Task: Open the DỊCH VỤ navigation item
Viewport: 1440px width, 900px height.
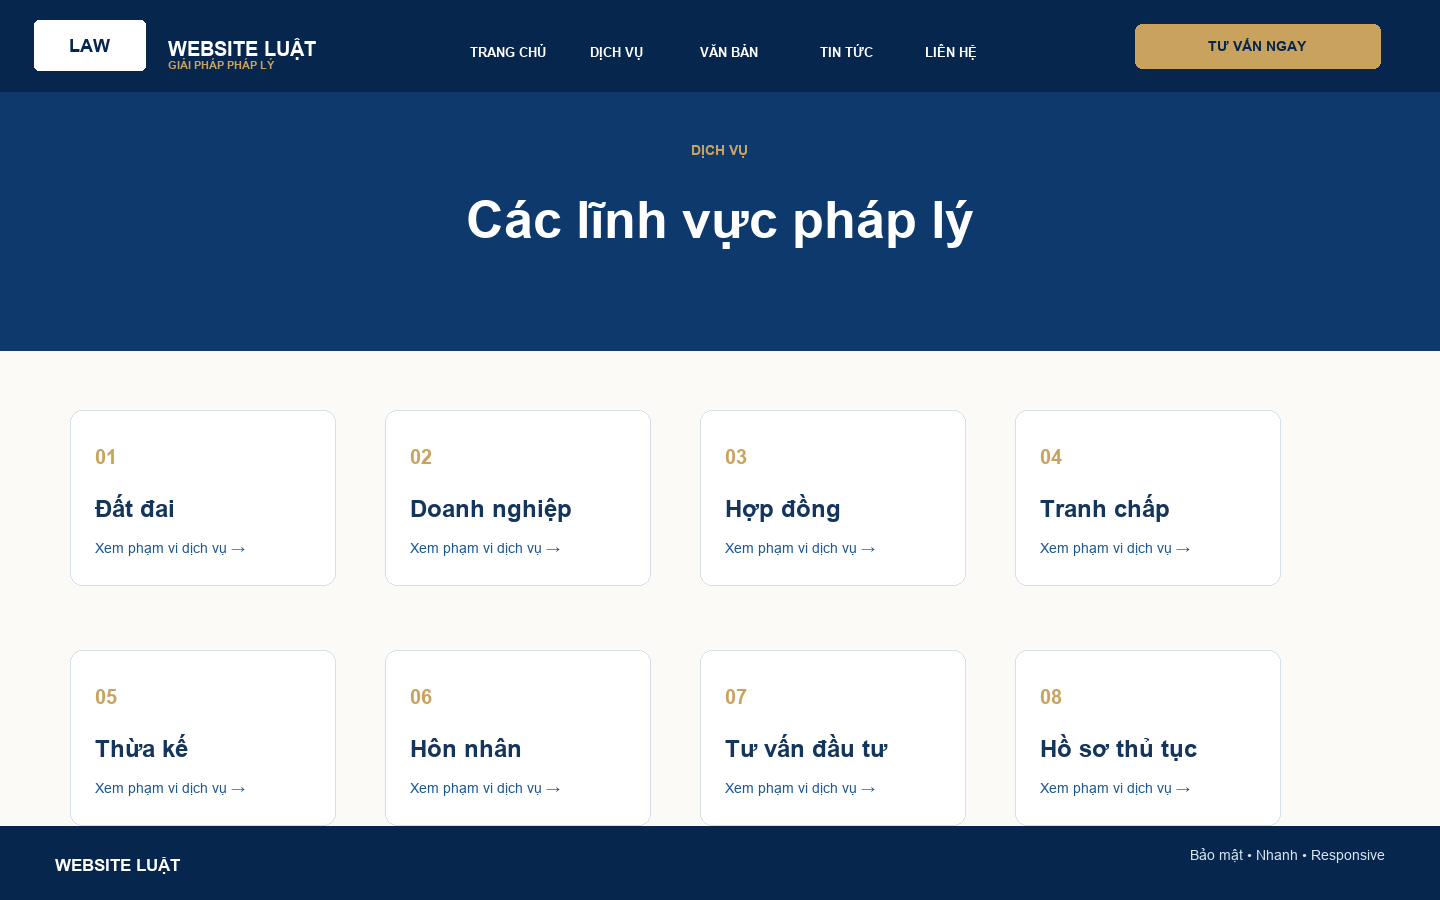Action: [x=616, y=52]
